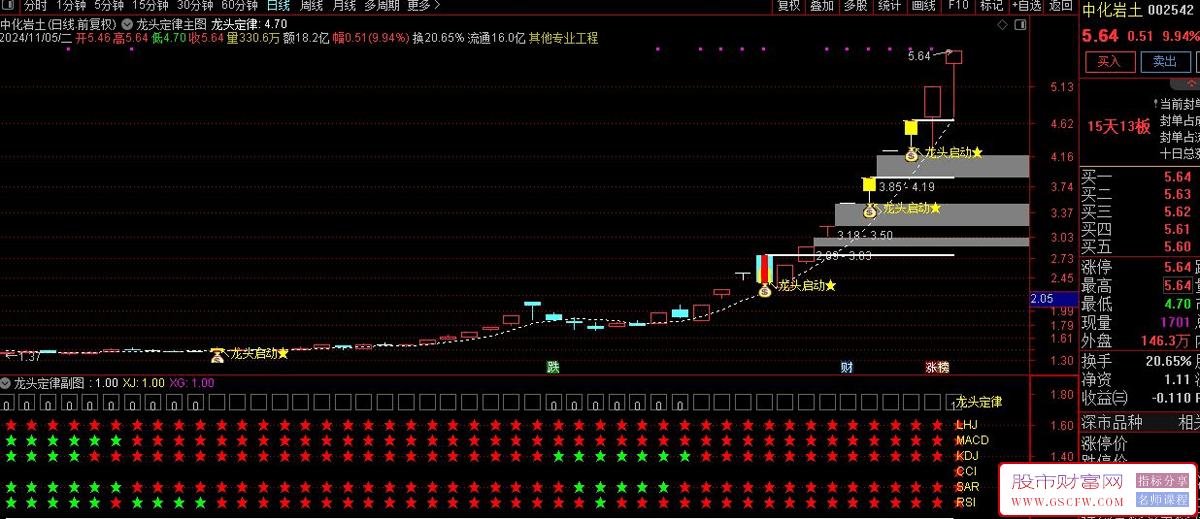Click the money bag icon beside first 龙头启动 signal
Screen dimensions: 1200x519
[217, 354]
